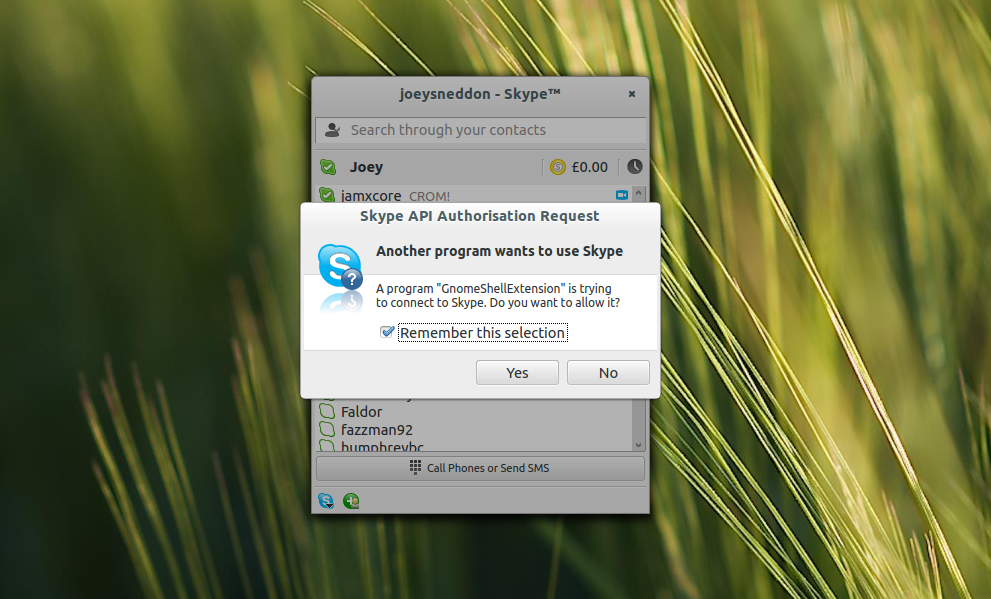This screenshot has height=599, width=991.
Task: Click Faldor's offline status icon
Action: (327, 411)
